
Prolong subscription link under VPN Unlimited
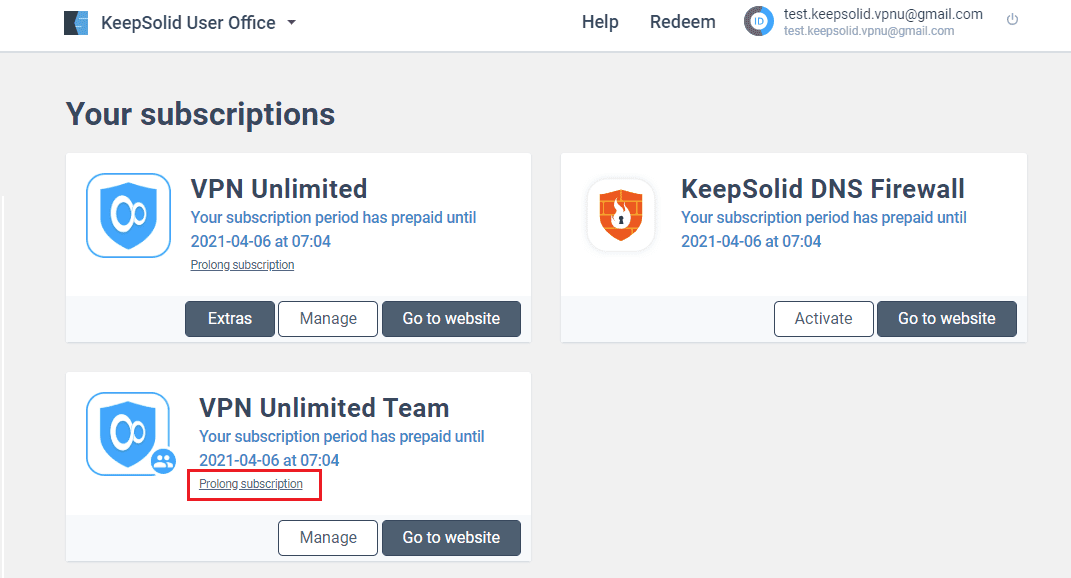click(x=242, y=265)
